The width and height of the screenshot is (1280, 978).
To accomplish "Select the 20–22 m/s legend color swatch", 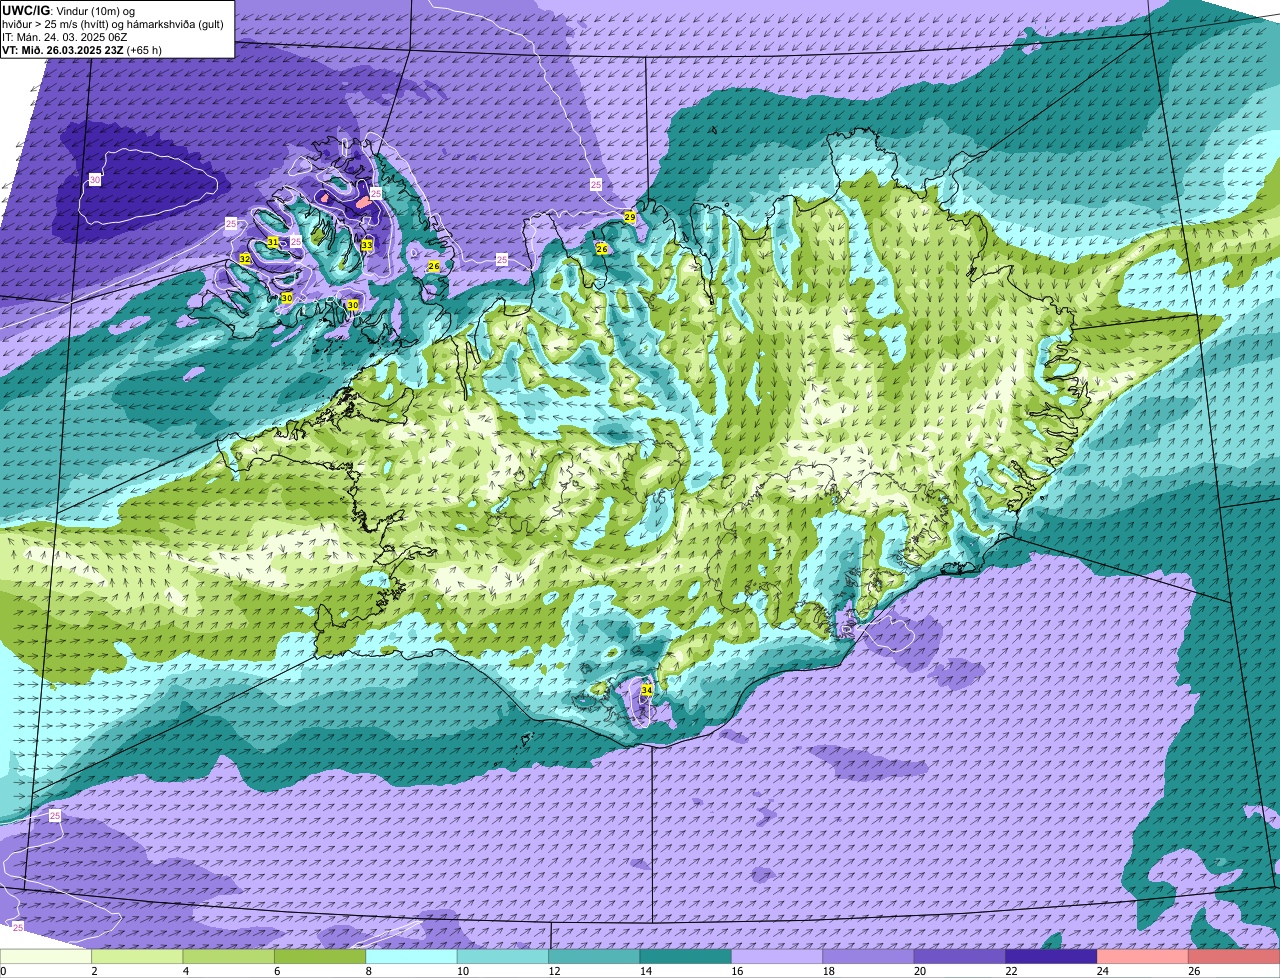I will click(961, 956).
